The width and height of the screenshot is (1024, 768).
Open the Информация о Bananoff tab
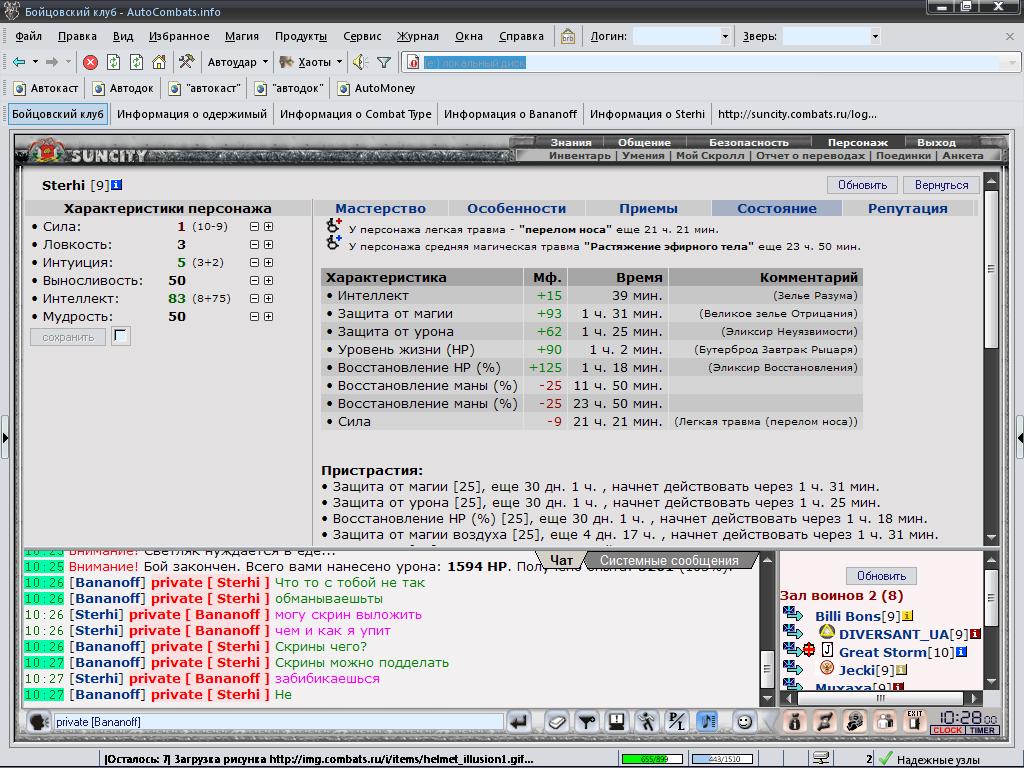point(510,114)
